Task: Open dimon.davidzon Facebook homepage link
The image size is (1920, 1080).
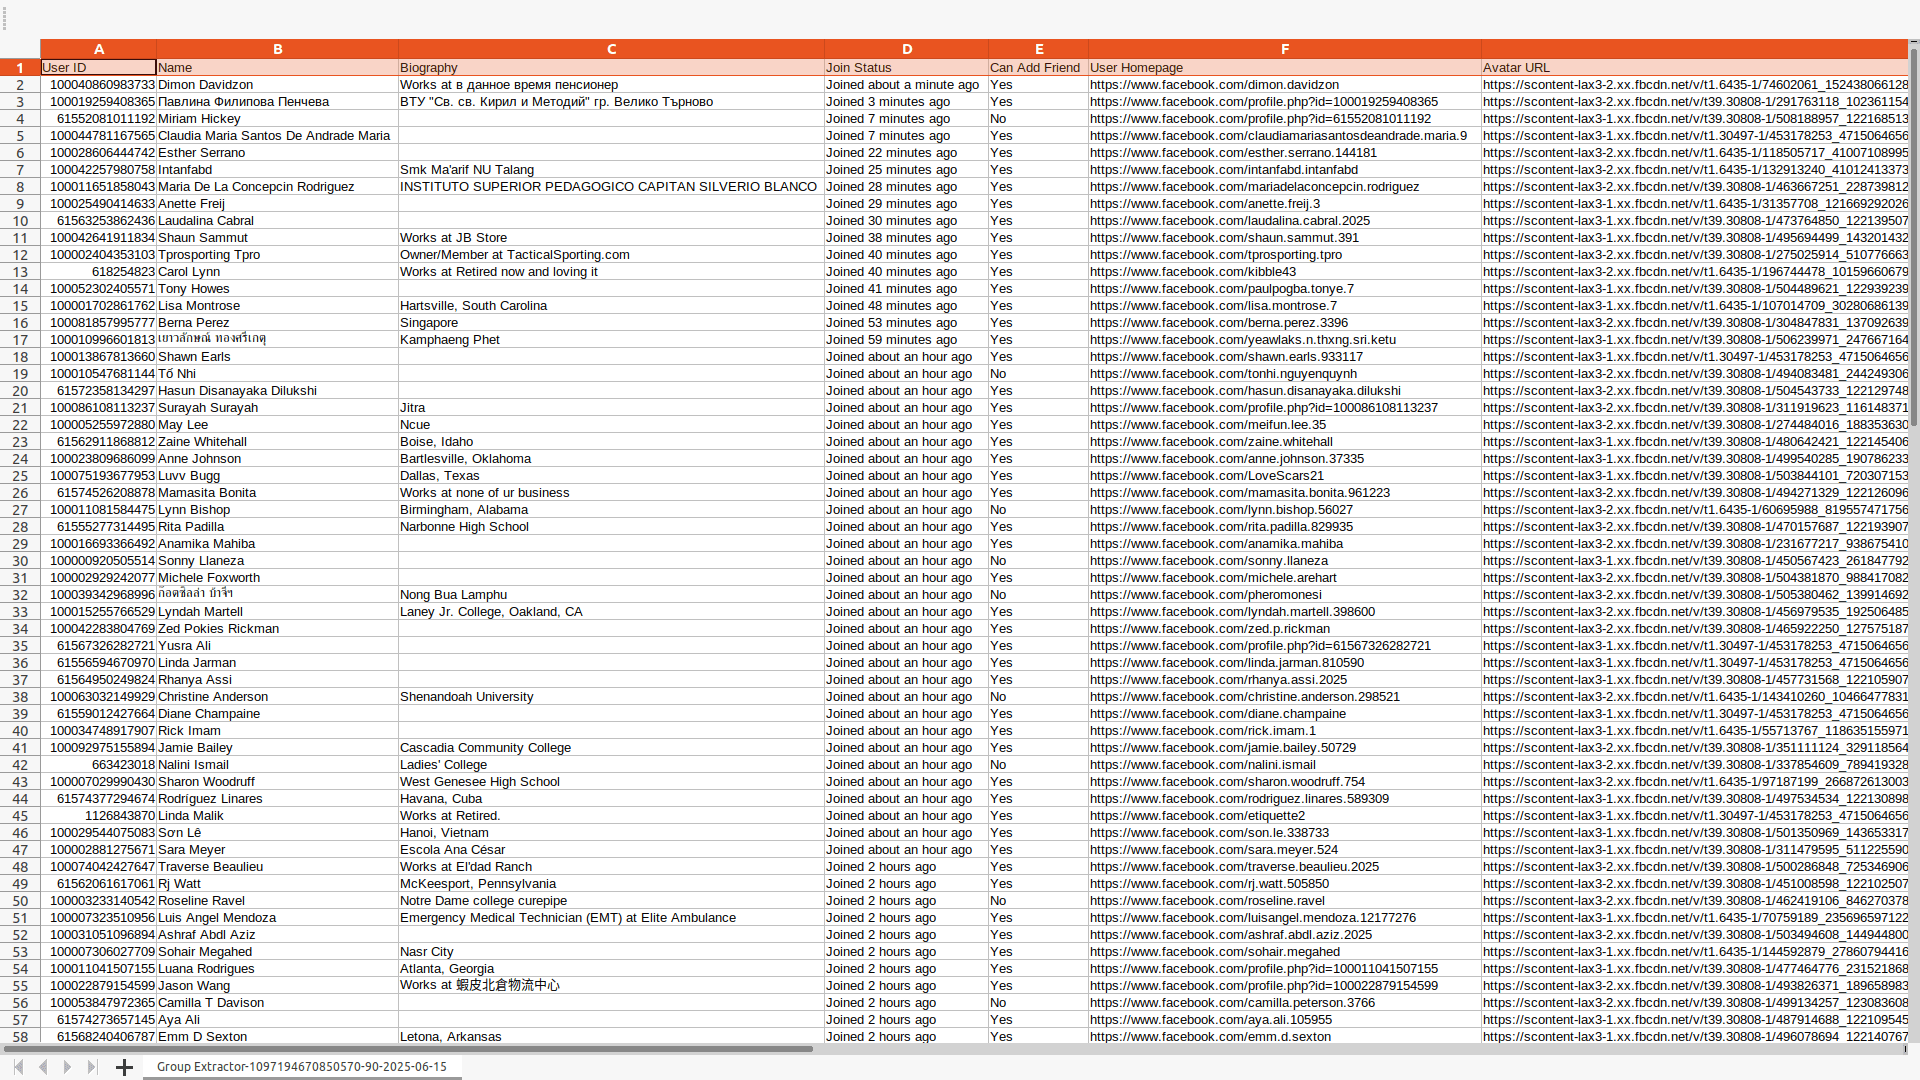Action: (1214, 85)
